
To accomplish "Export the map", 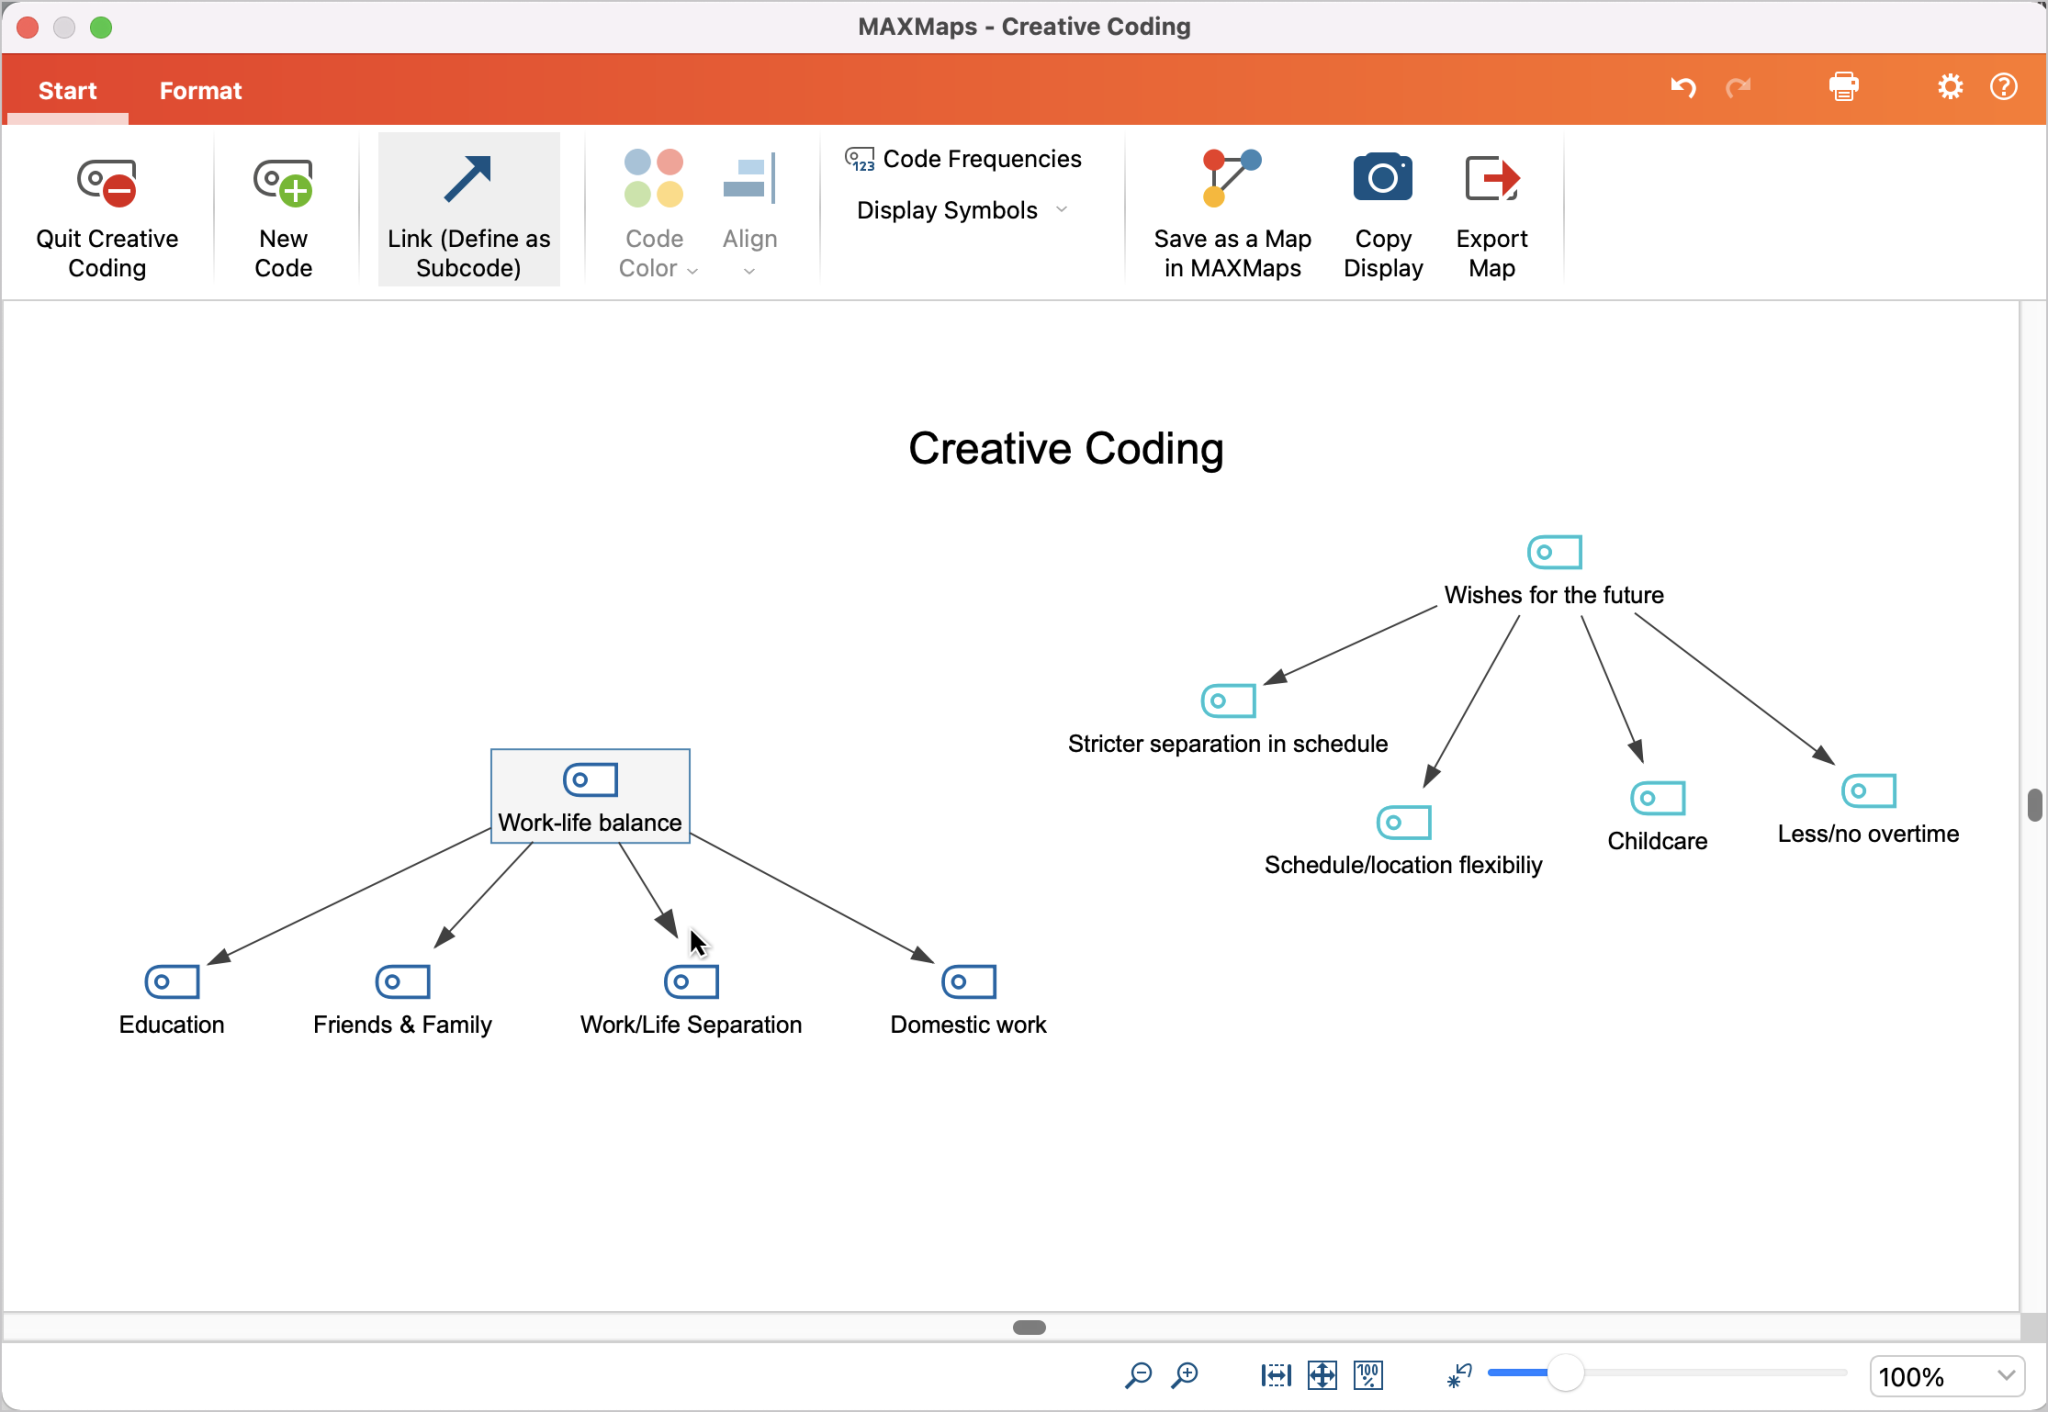I will pos(1489,210).
